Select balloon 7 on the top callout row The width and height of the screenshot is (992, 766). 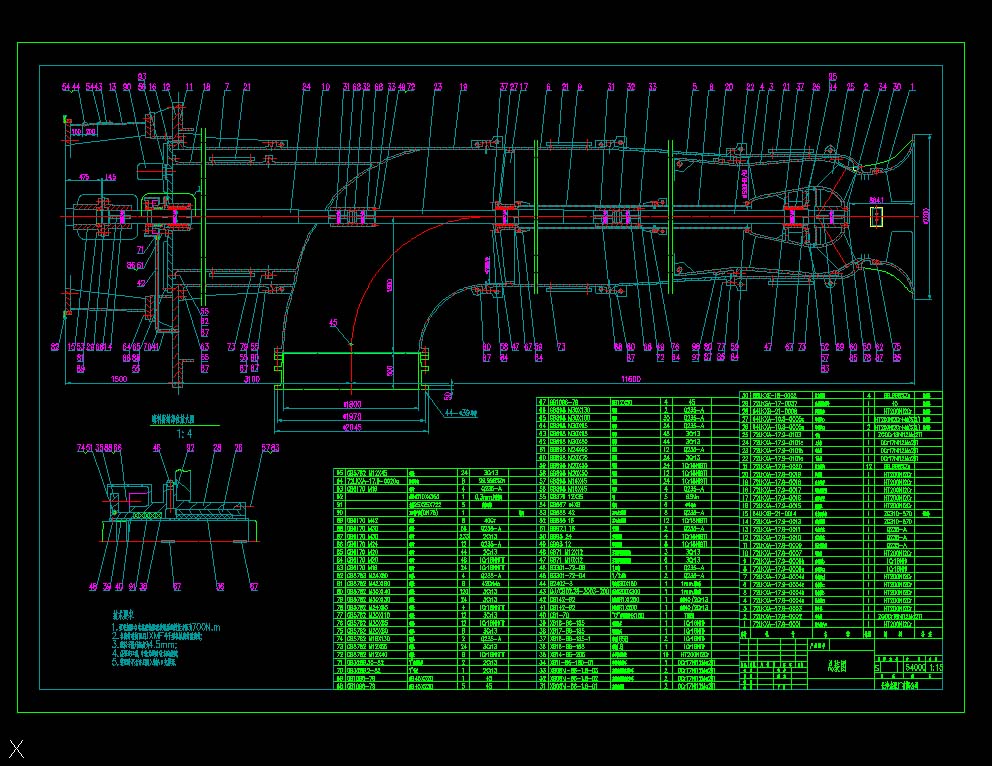coord(227,87)
